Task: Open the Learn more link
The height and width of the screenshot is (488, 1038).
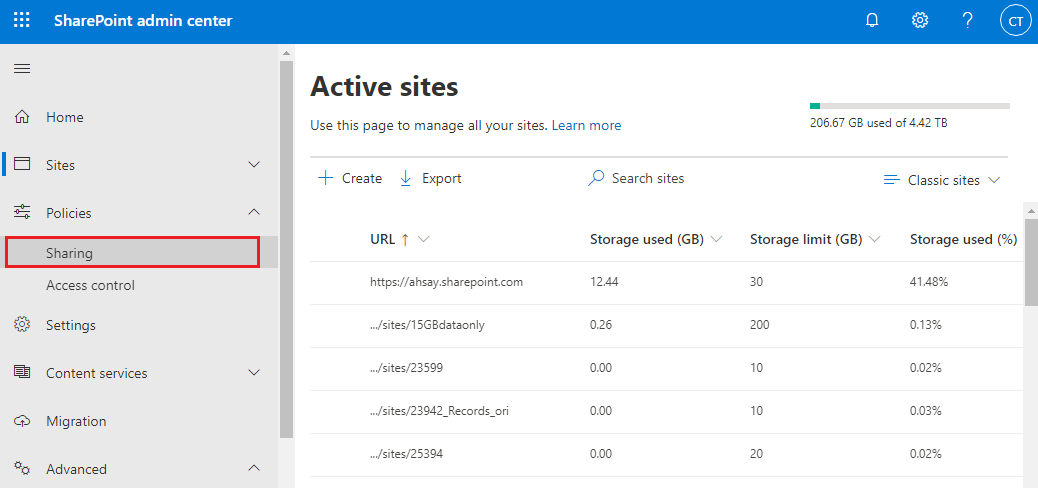Action: coord(586,125)
